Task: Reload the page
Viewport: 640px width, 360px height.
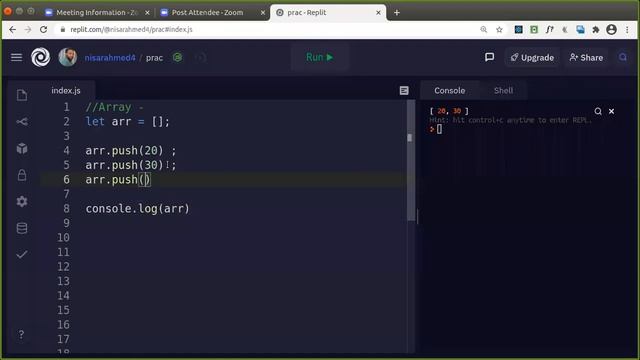Action: coord(43,29)
